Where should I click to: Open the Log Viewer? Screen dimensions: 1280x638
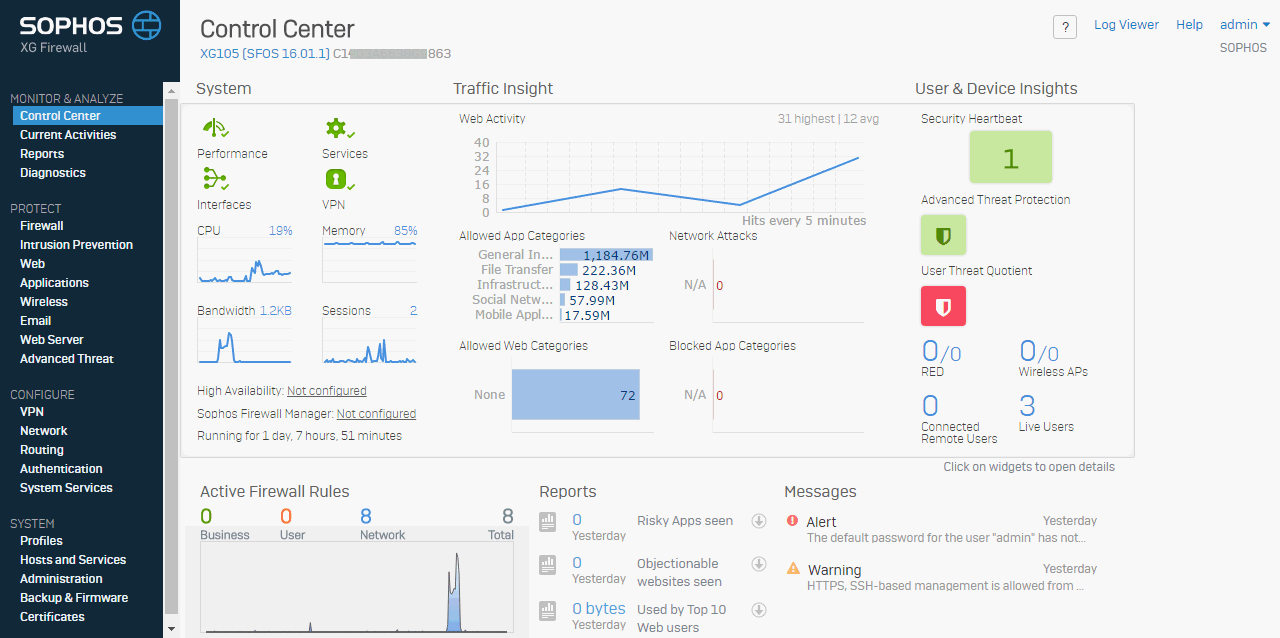(x=1126, y=25)
